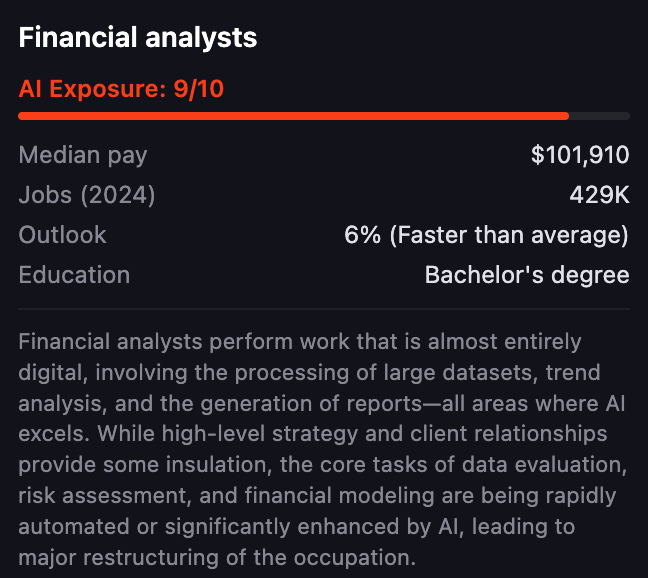This screenshot has height=578, width=648.
Task: Select the "Bachelor's degree" education value
Action: coord(527,275)
